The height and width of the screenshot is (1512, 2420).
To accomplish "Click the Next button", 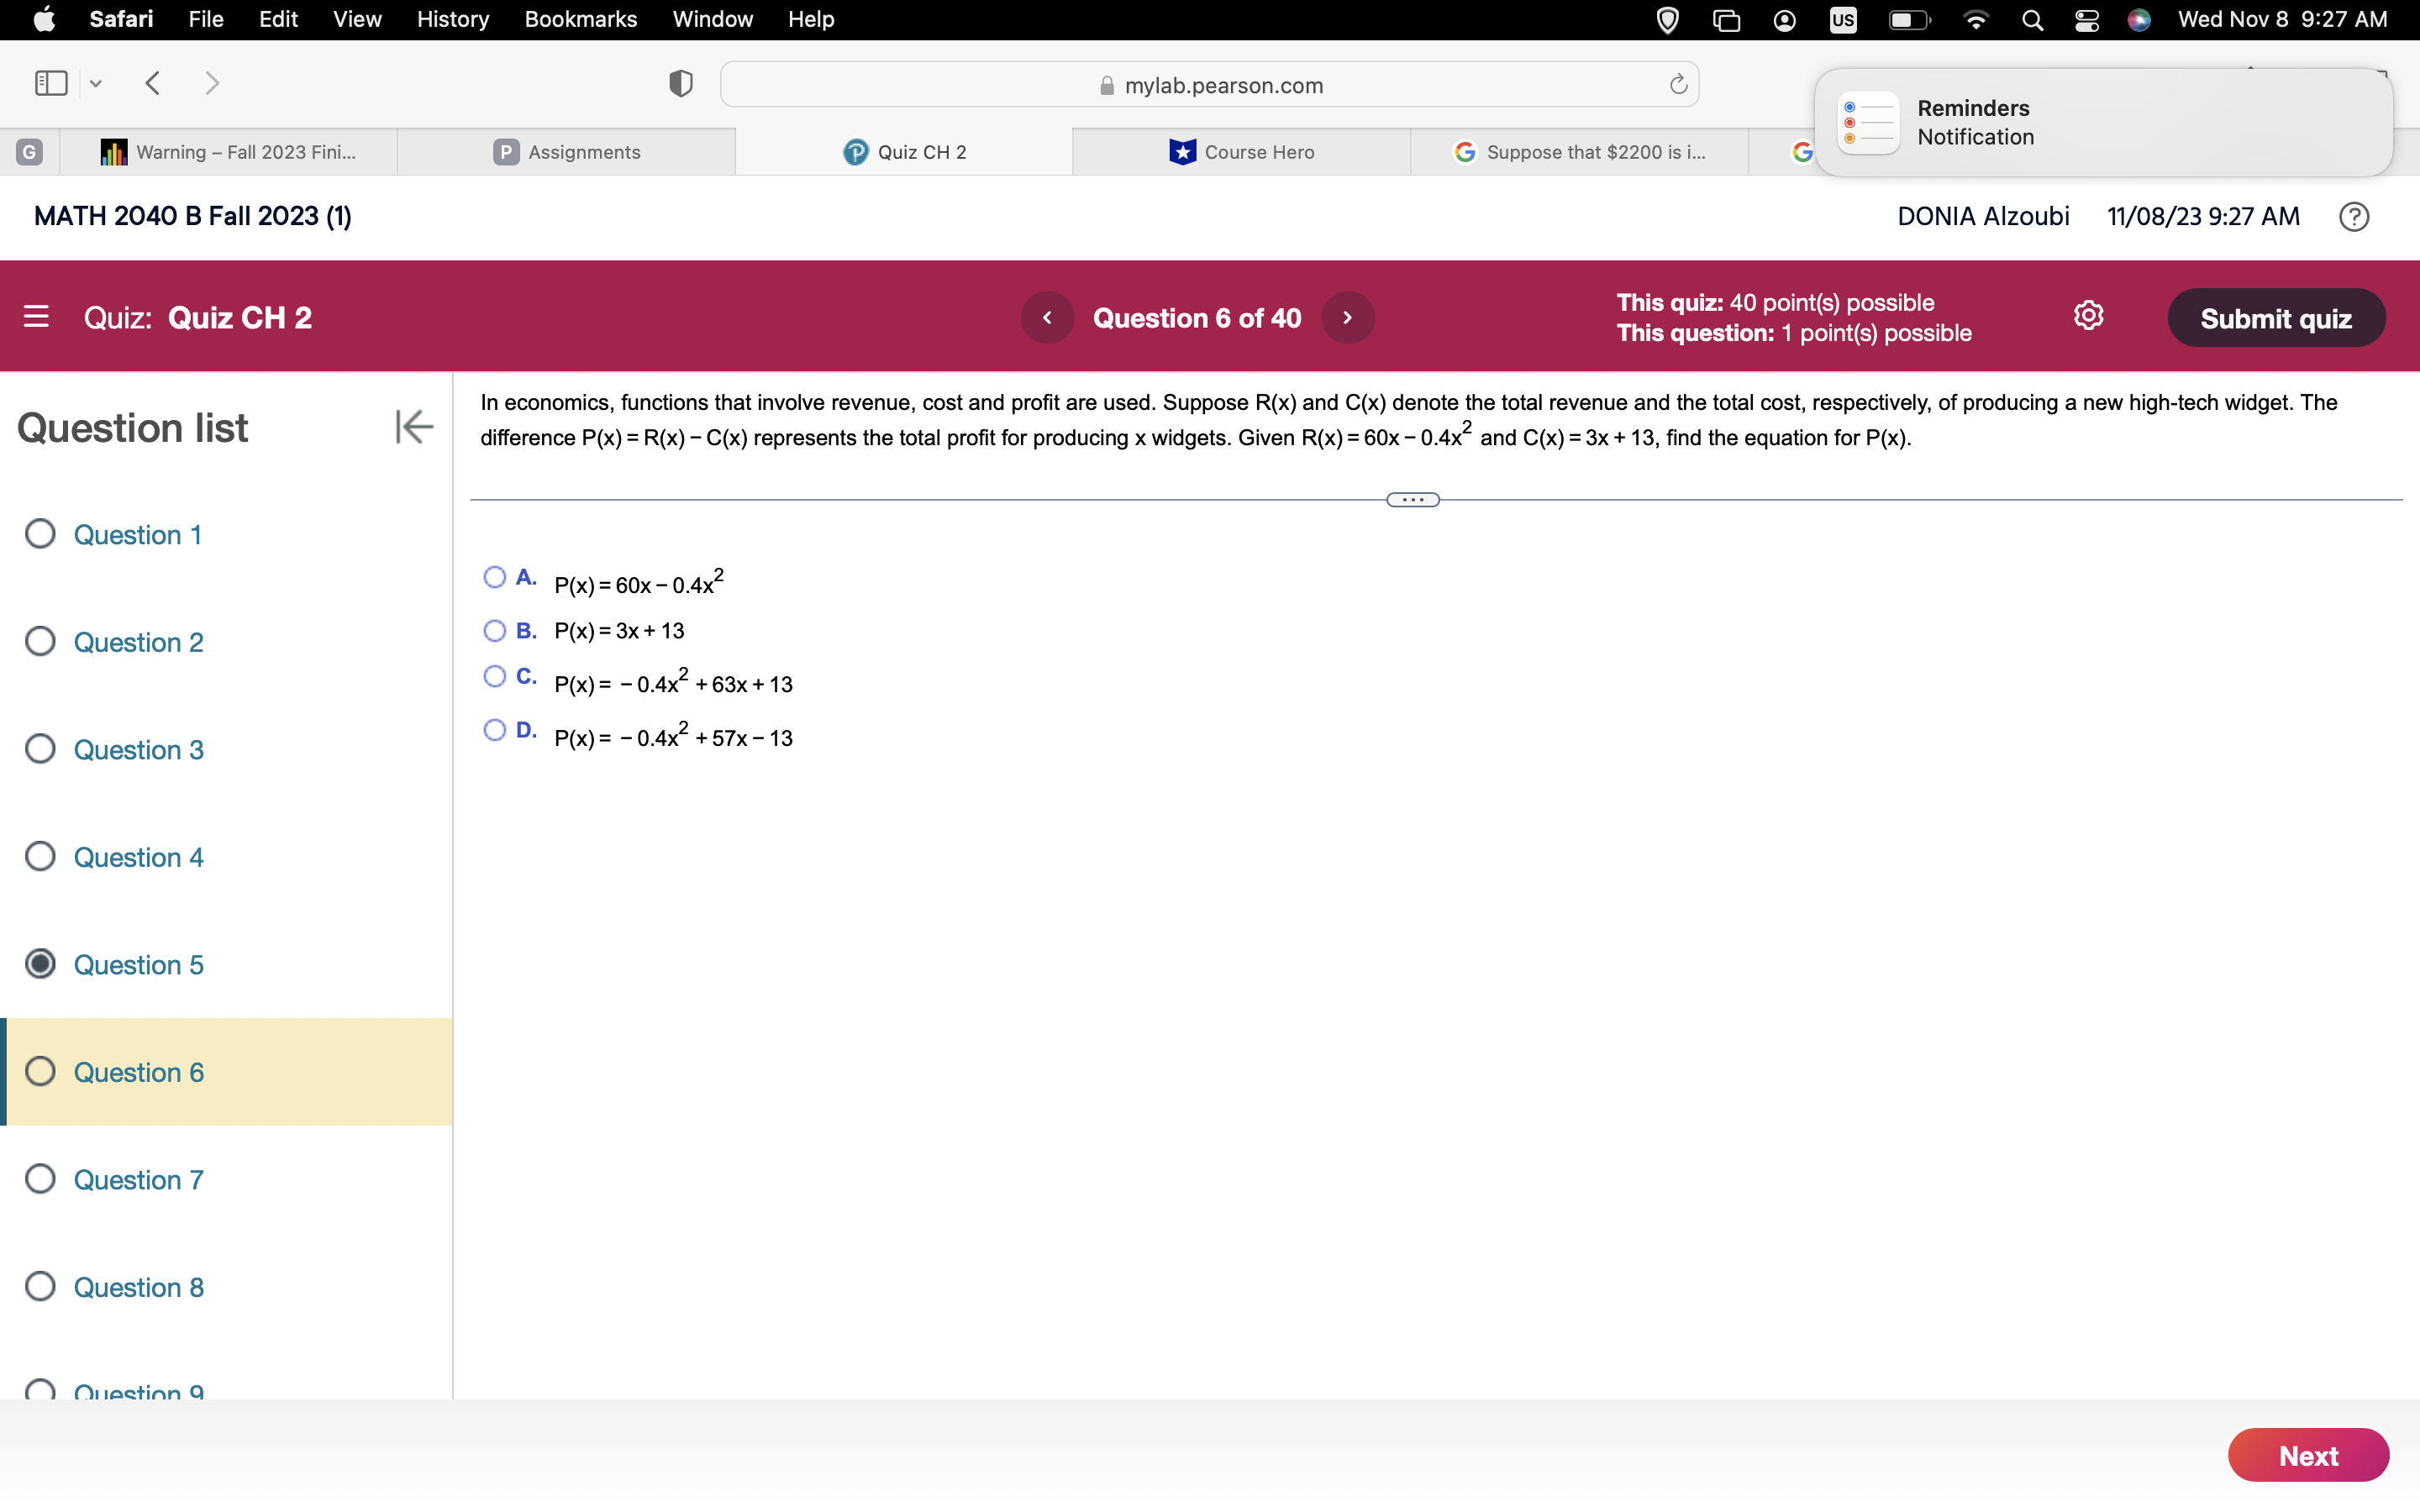I will [2308, 1455].
